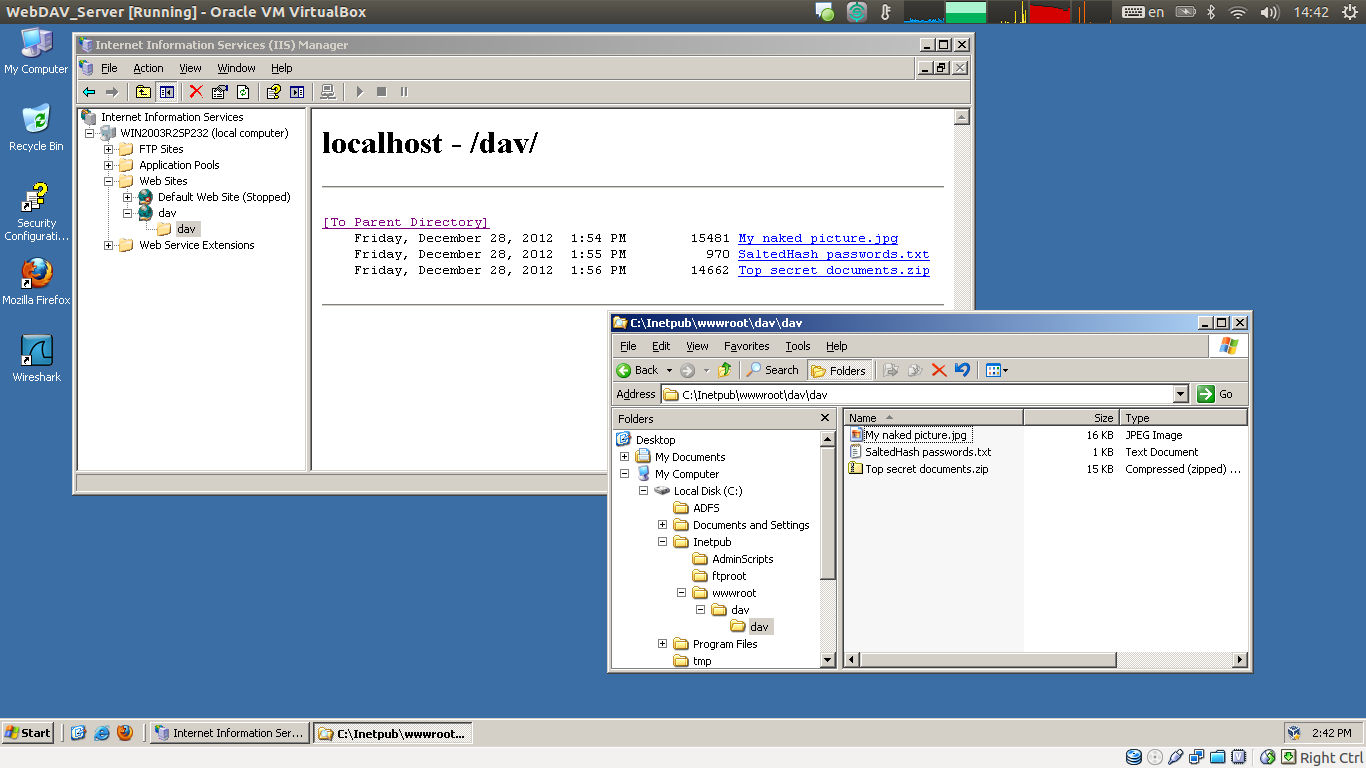Screen dimensions: 1366x768
Task: Sort by the Name column header
Action: [933, 418]
